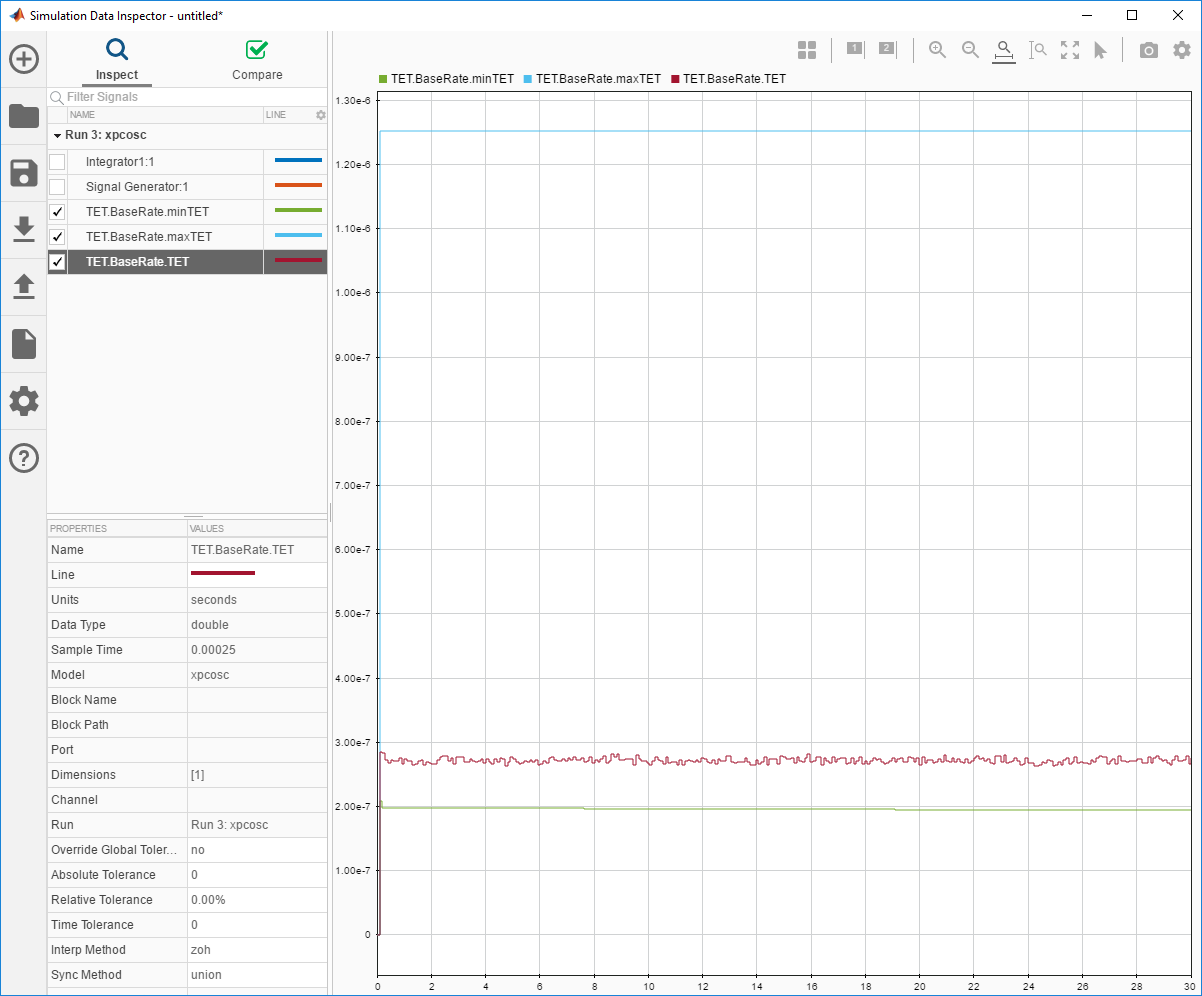Switch to the Inspect tab

[117, 60]
